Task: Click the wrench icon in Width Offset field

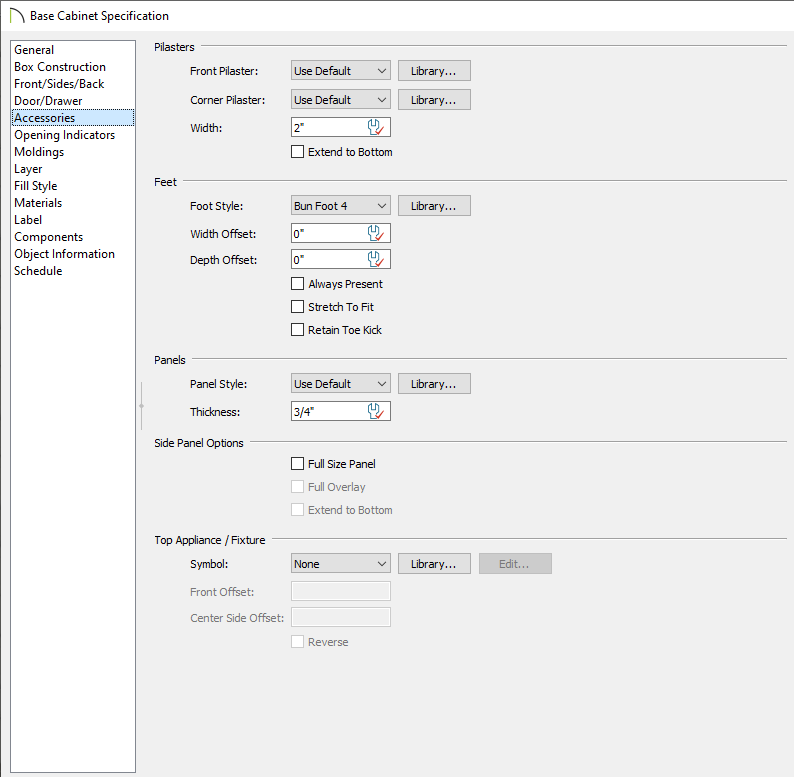Action: click(376, 233)
